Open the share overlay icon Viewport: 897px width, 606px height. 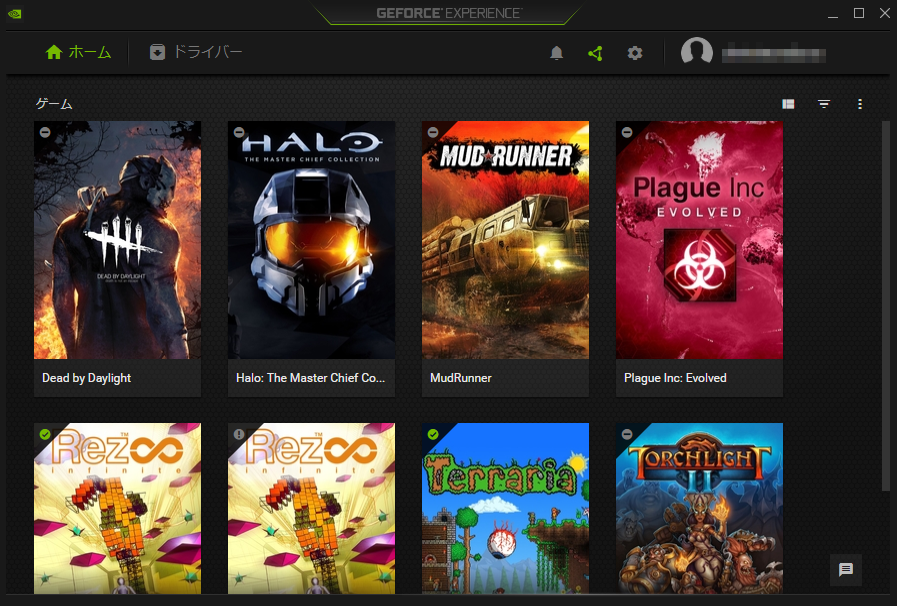click(595, 53)
